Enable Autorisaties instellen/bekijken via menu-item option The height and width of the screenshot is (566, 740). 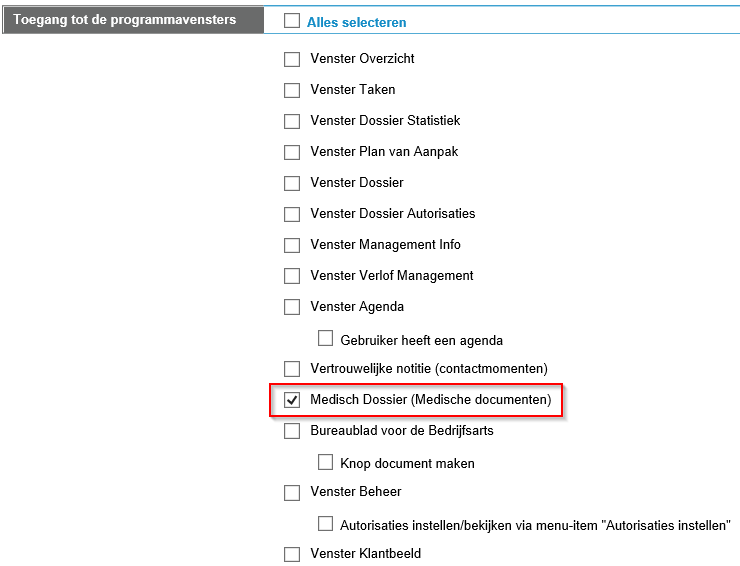point(325,524)
